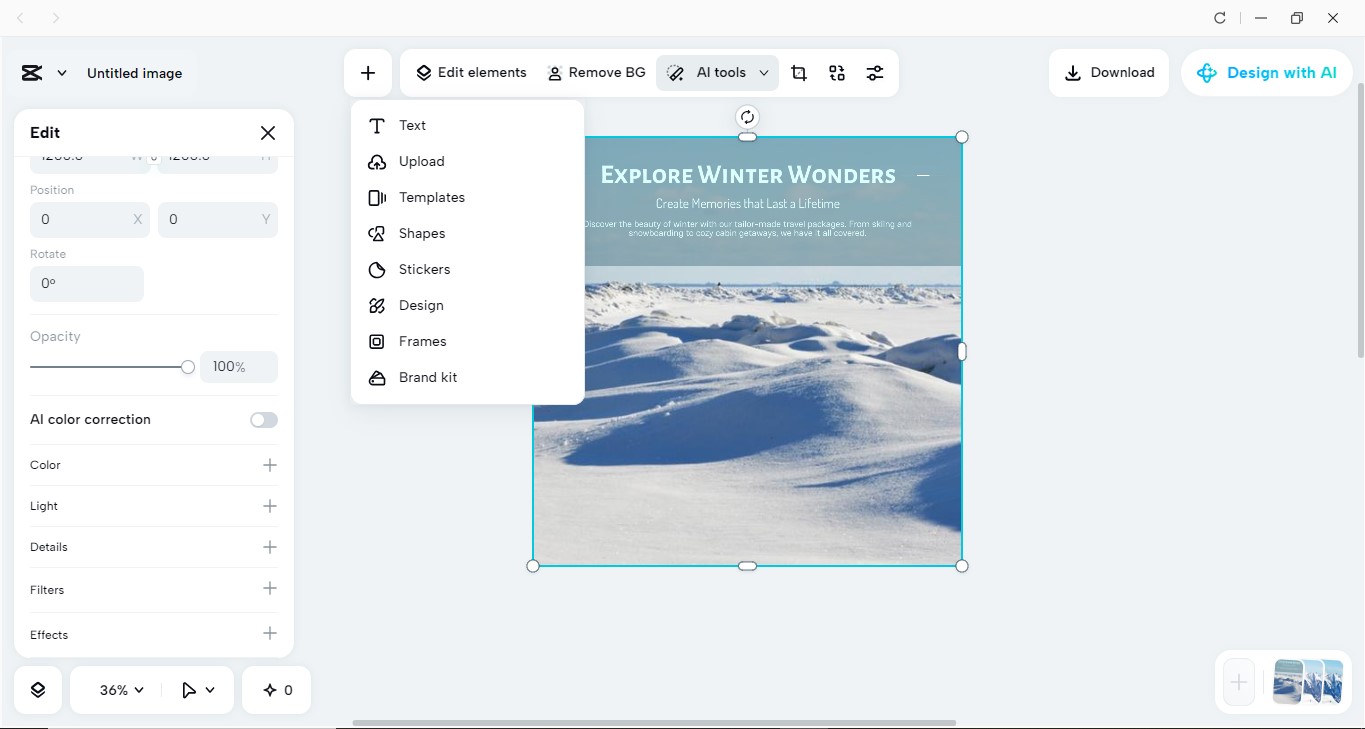Open the zoom level 36% dropdown
This screenshot has width=1365, height=729.
[x=118, y=689]
